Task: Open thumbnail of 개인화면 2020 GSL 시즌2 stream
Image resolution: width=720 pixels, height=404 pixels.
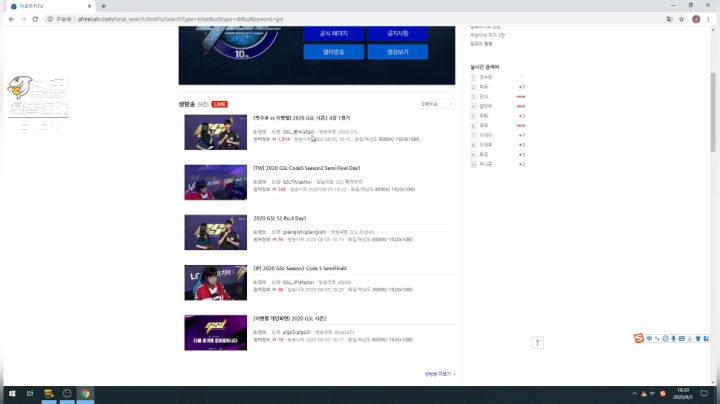Action: click(x=215, y=333)
